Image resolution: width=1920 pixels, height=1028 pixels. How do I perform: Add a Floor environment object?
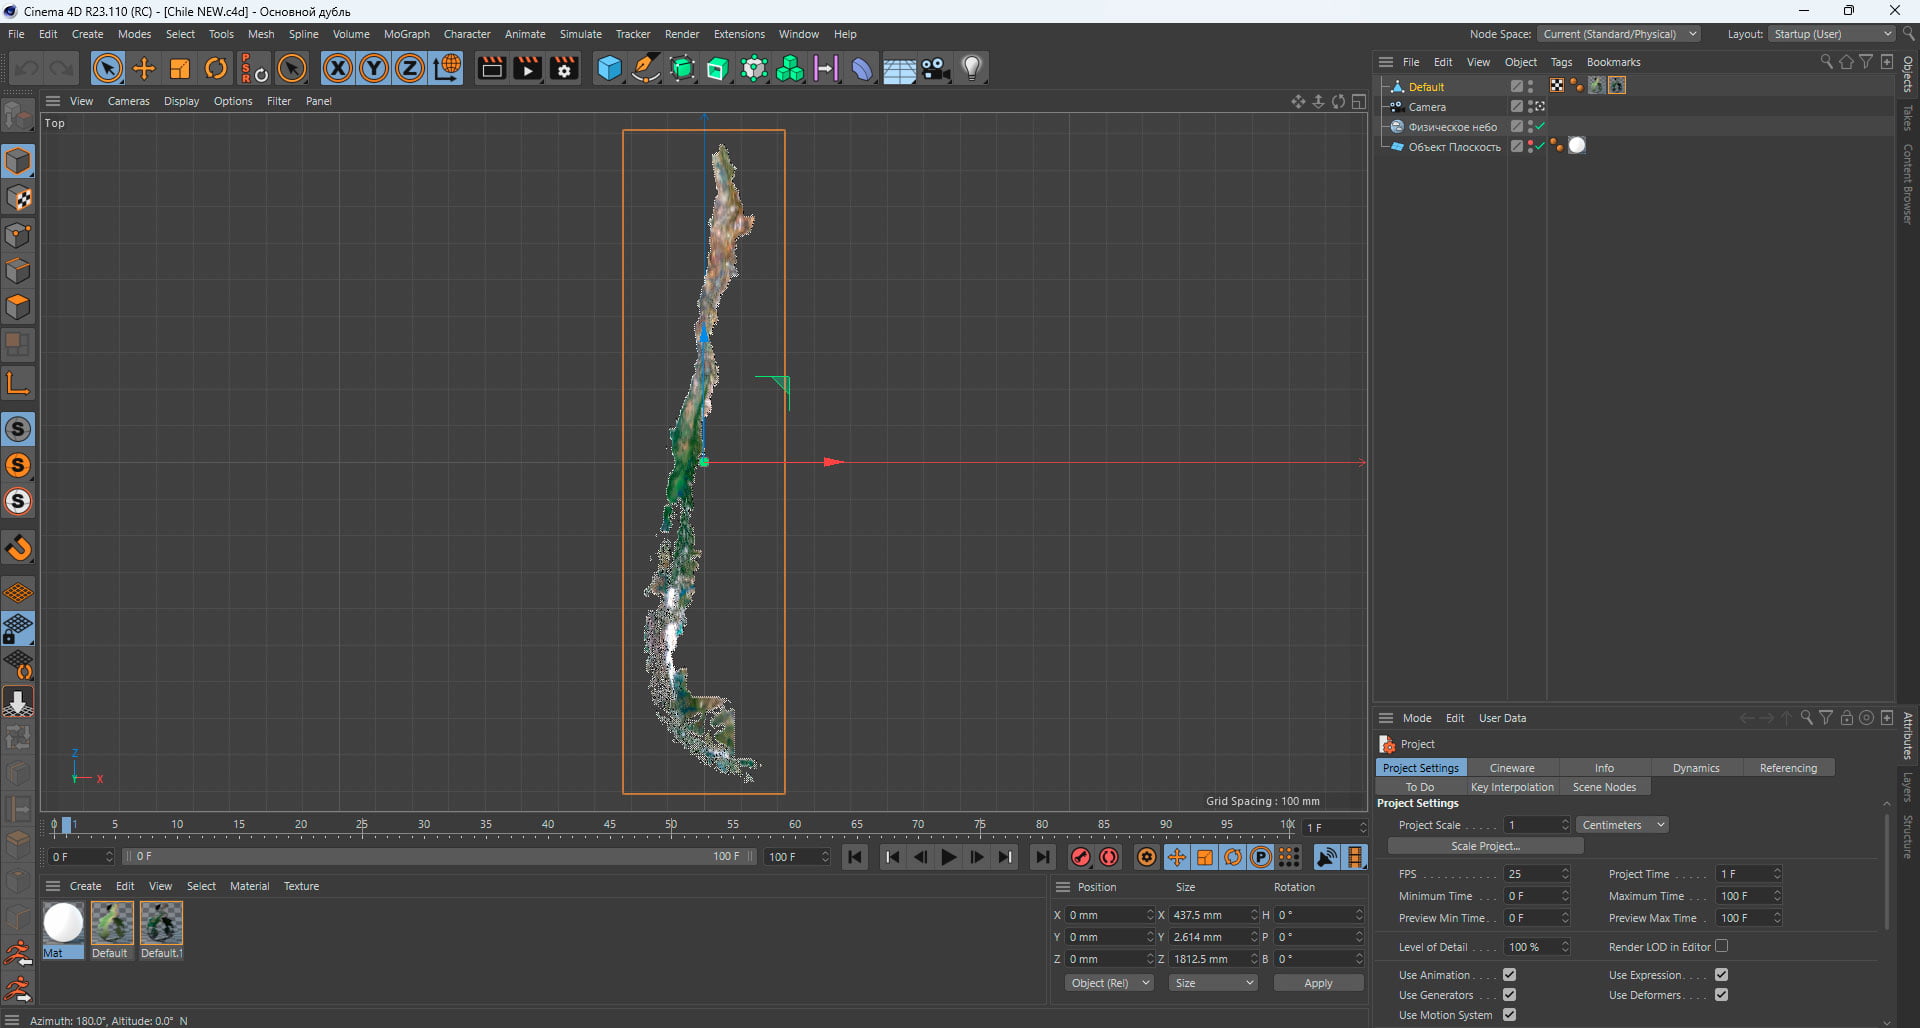(x=899, y=69)
